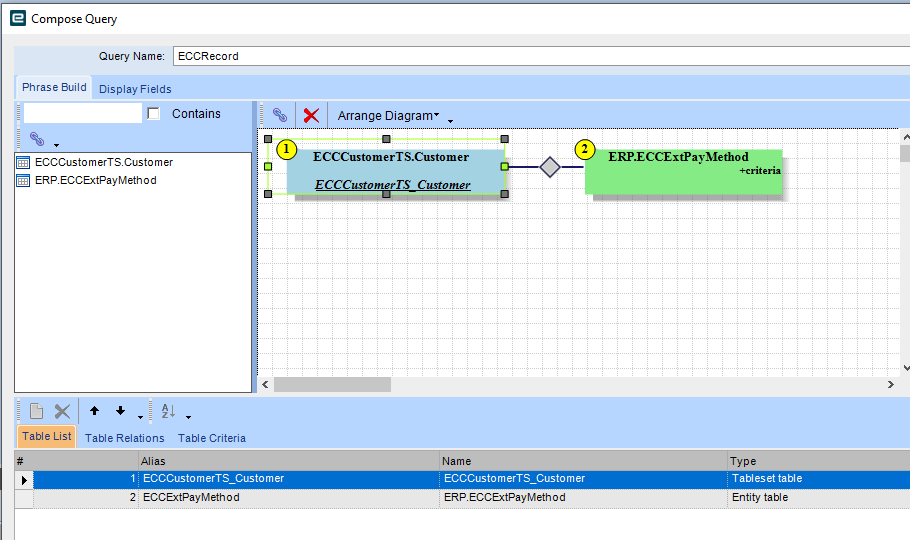Click up arrow of diagram vertical scrollbar

coord(906,136)
